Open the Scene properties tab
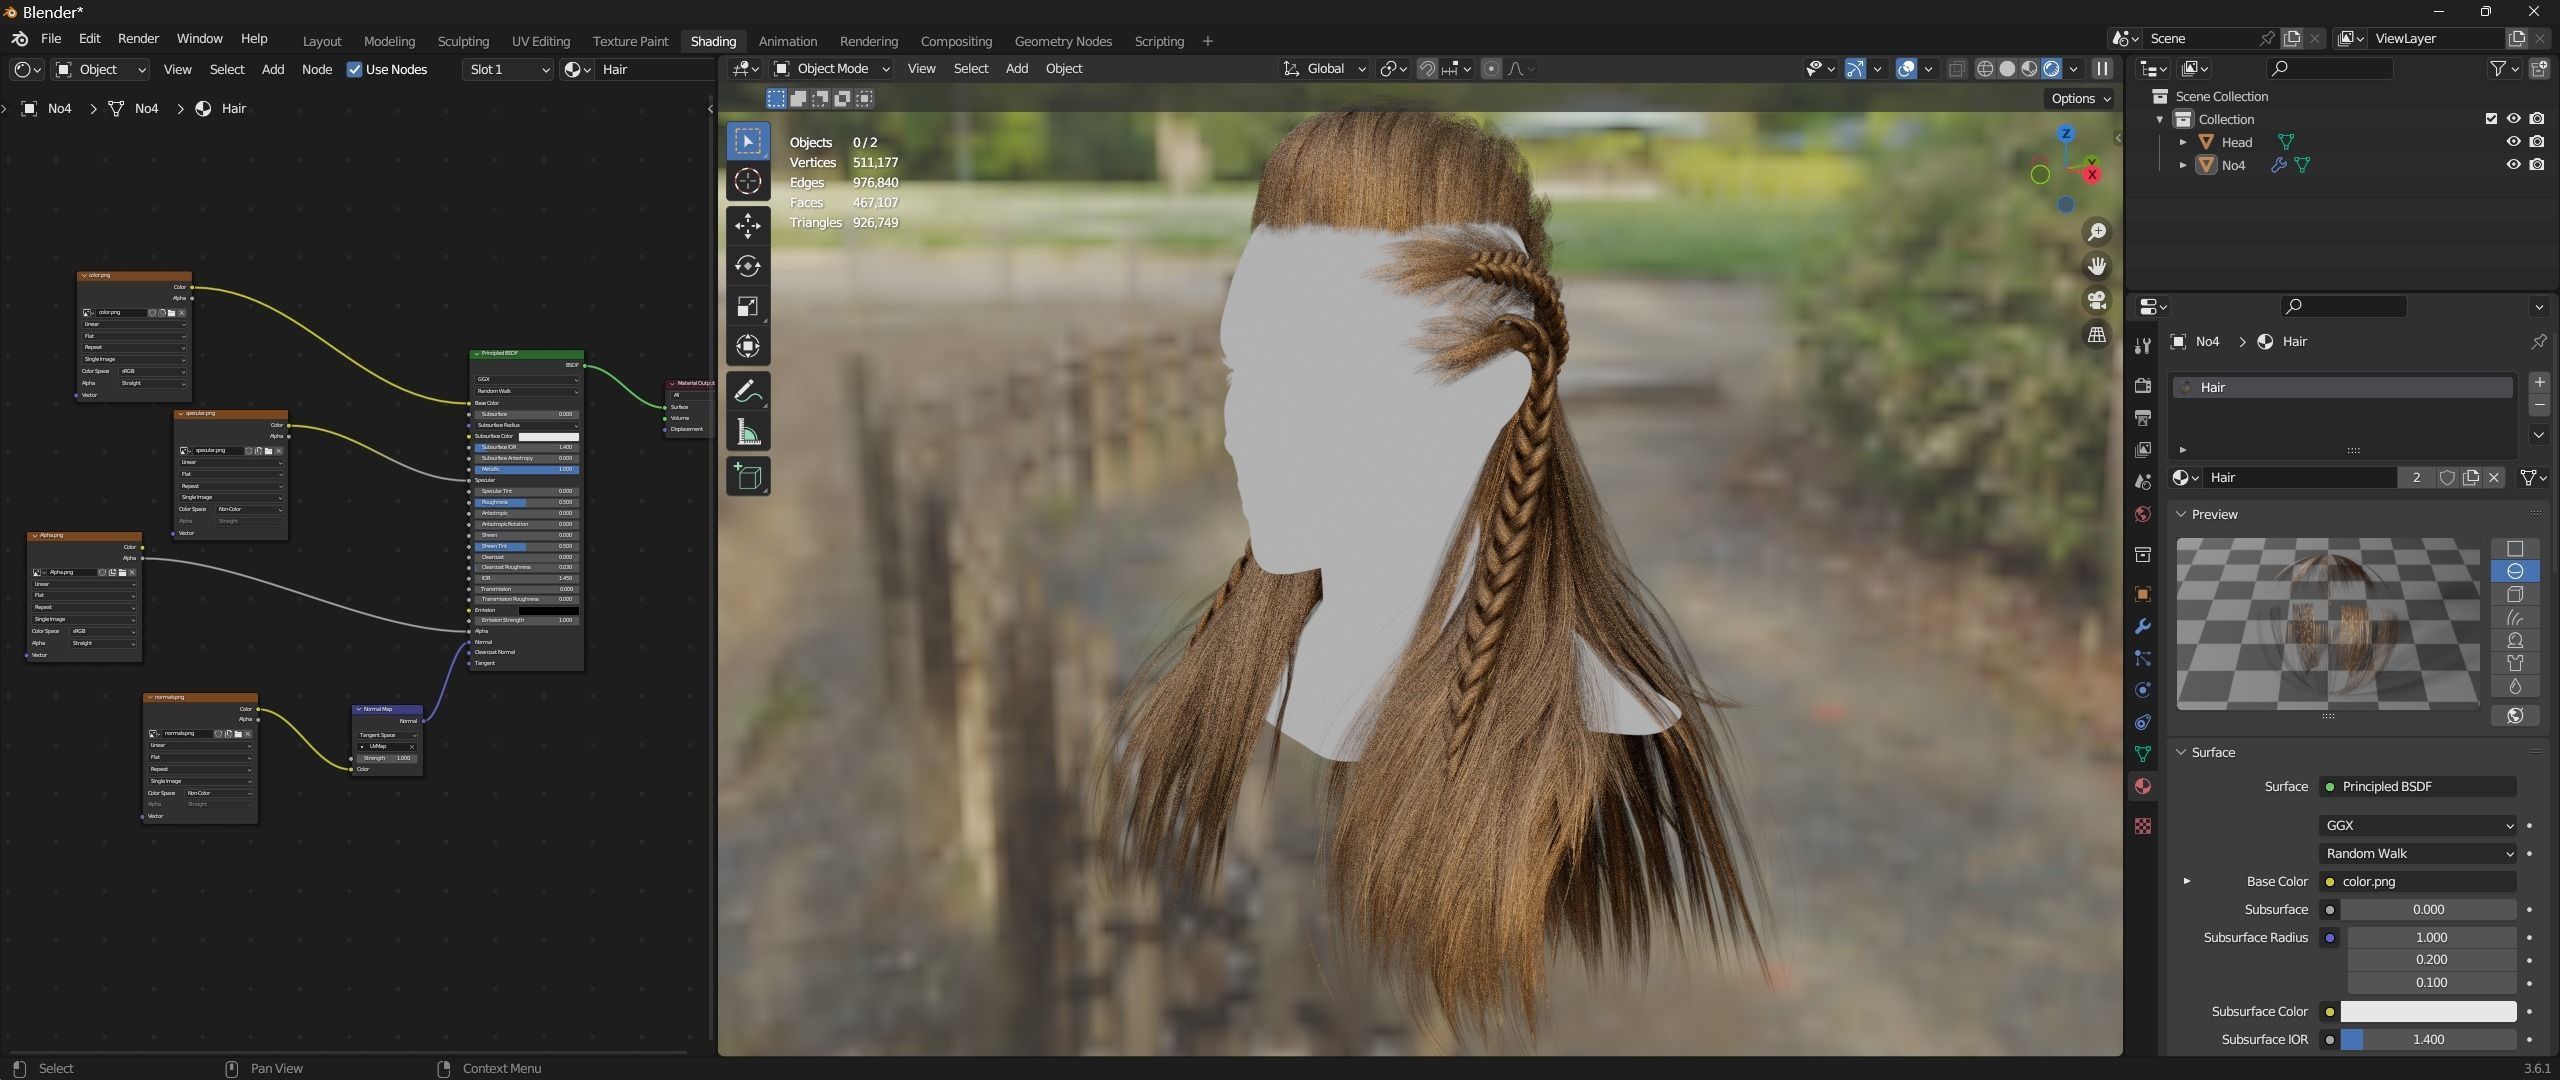The width and height of the screenshot is (2560, 1080). [x=2142, y=482]
